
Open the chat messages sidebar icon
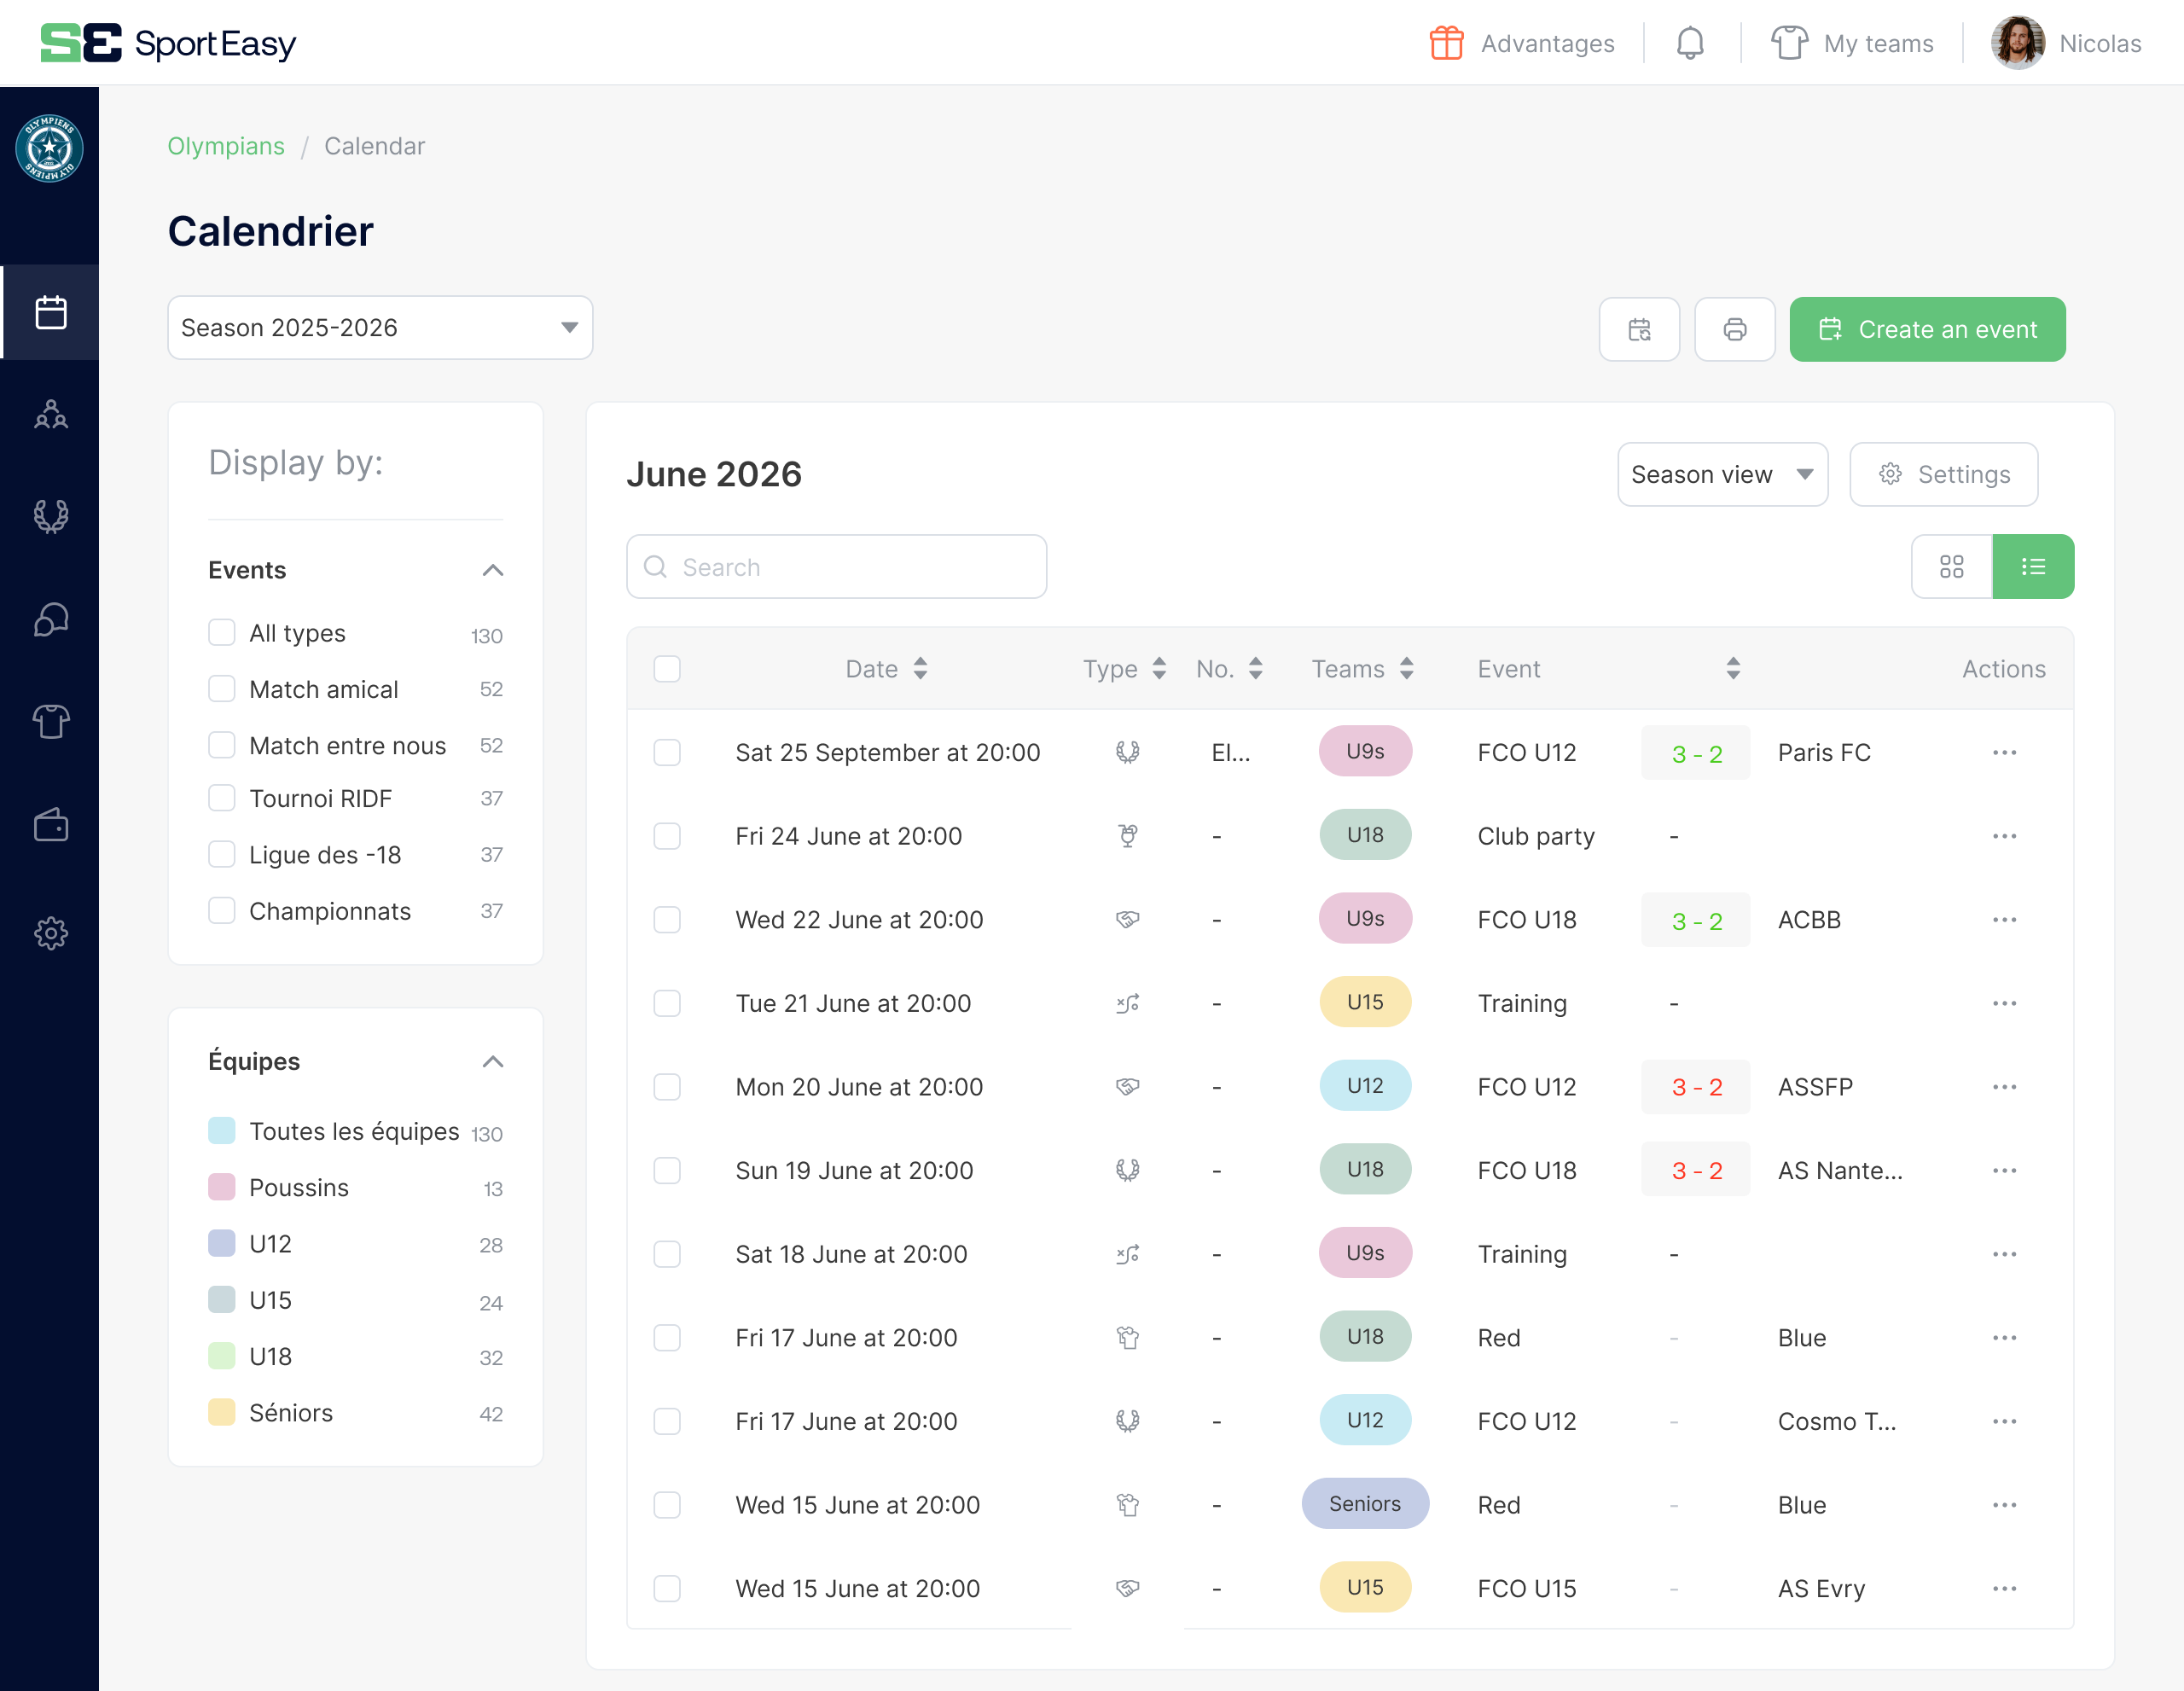(x=50, y=619)
